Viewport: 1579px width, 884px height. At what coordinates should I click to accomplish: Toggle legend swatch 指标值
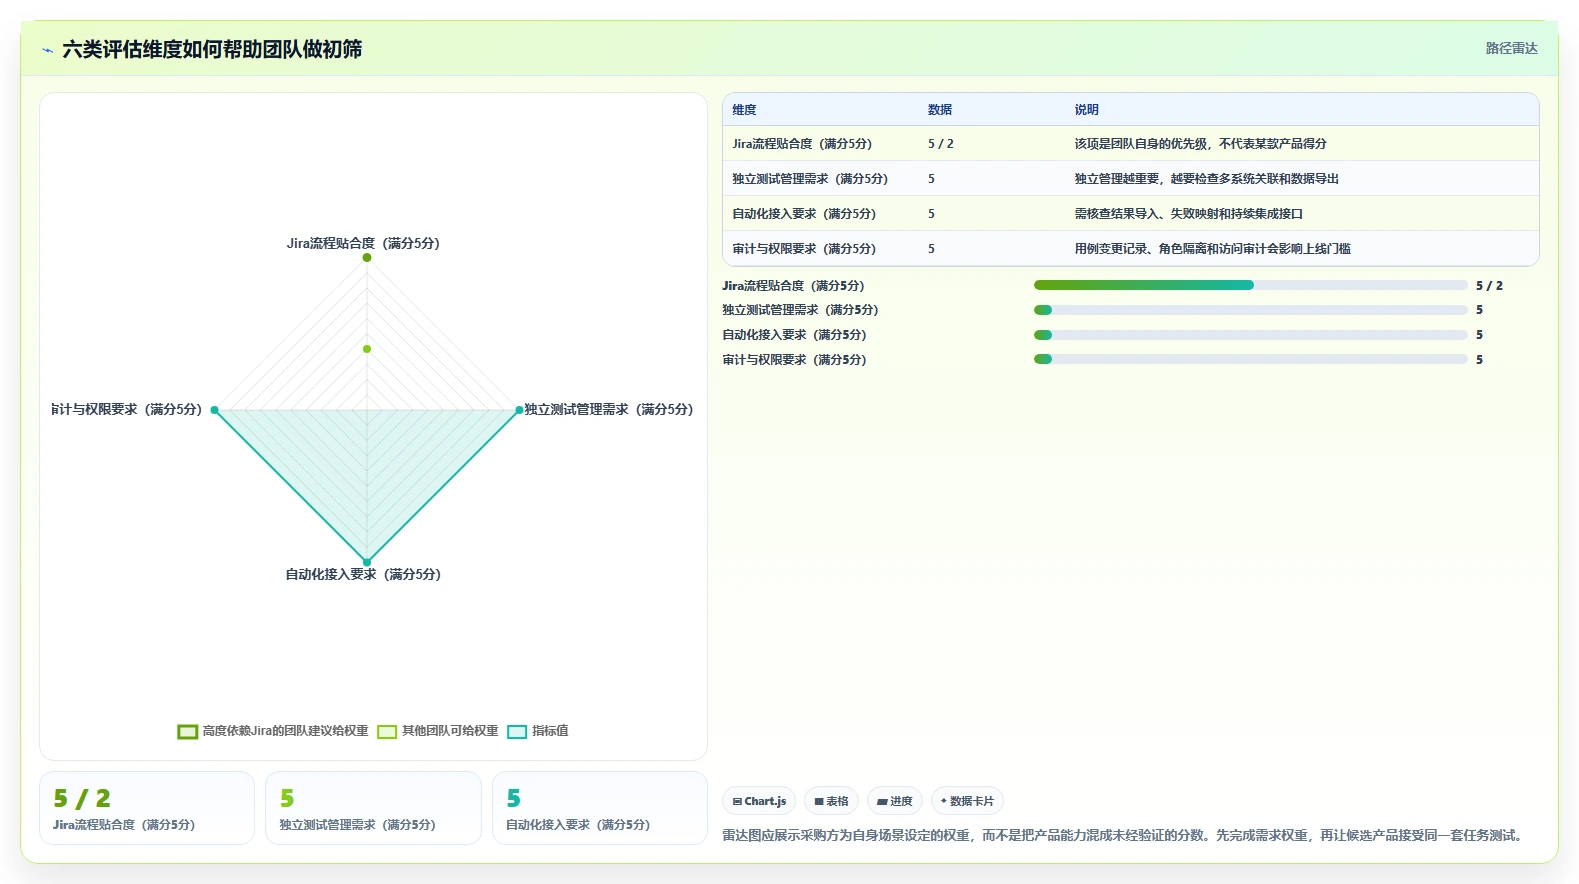click(517, 732)
